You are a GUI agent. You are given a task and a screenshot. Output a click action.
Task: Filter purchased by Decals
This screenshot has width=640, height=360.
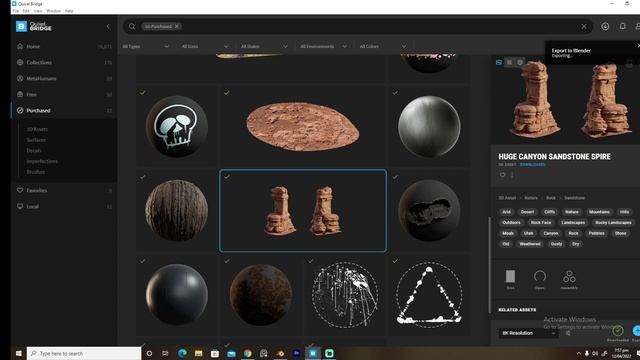[x=34, y=150]
